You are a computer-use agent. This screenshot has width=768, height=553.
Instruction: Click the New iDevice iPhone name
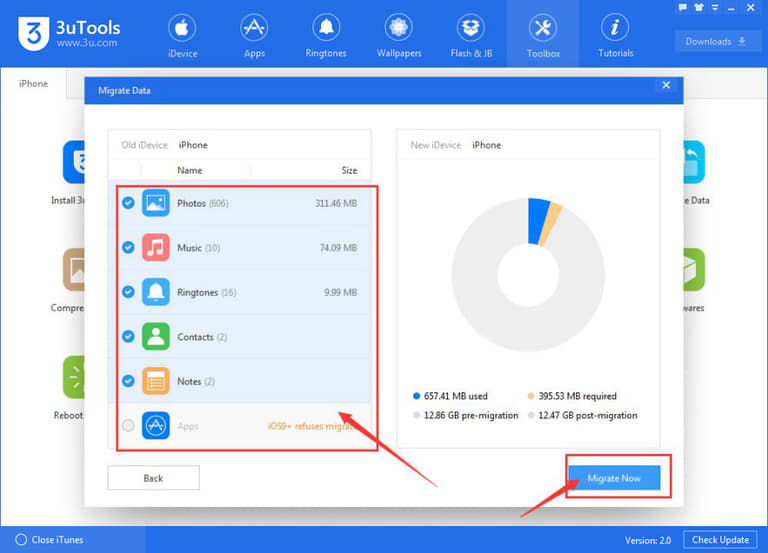(486, 145)
